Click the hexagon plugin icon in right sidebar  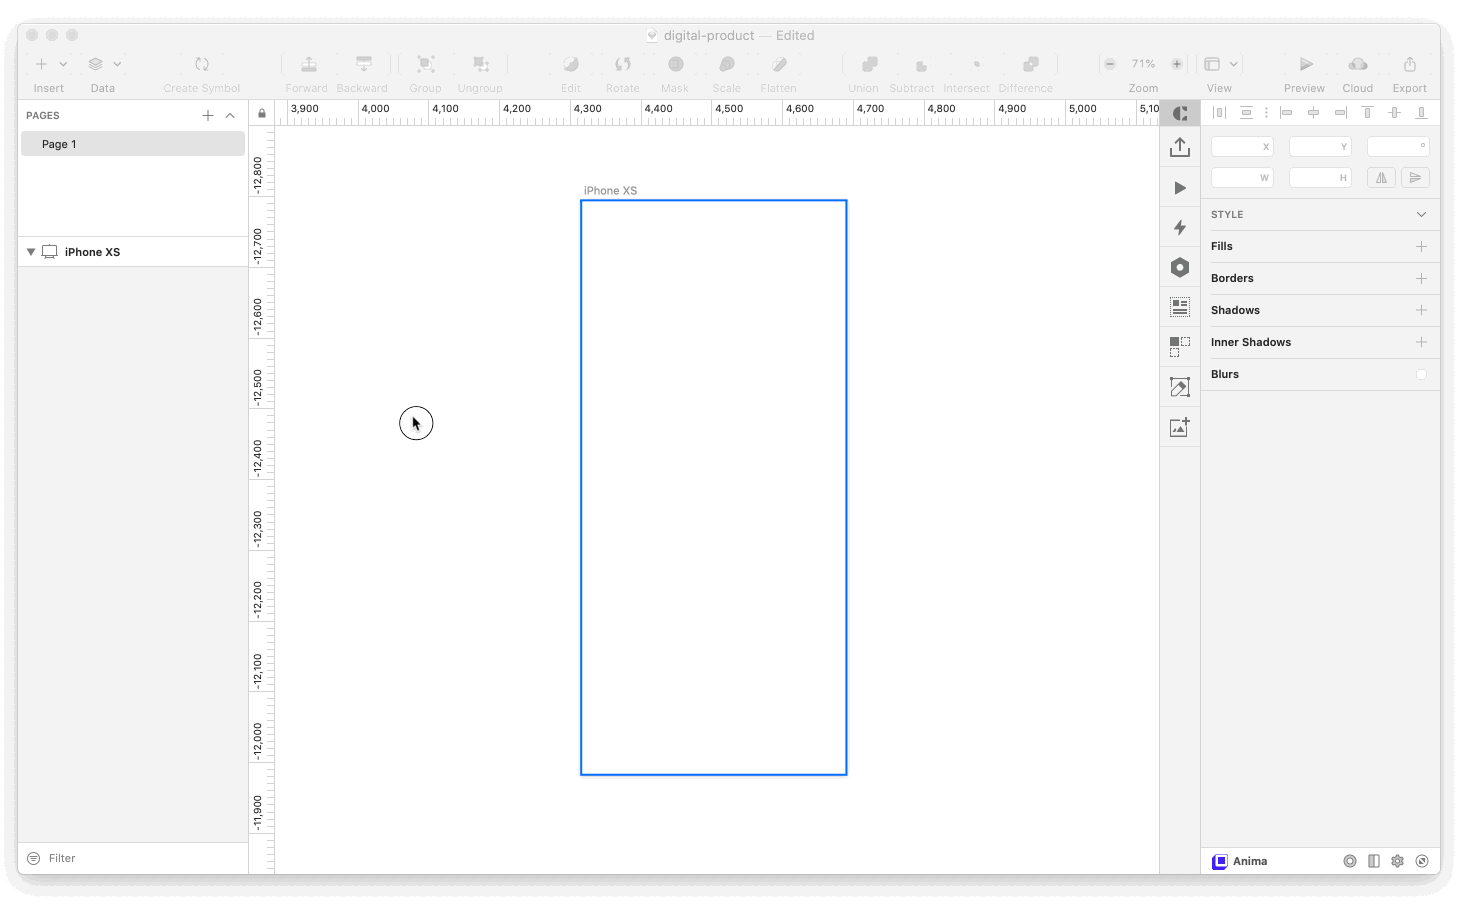click(x=1180, y=267)
